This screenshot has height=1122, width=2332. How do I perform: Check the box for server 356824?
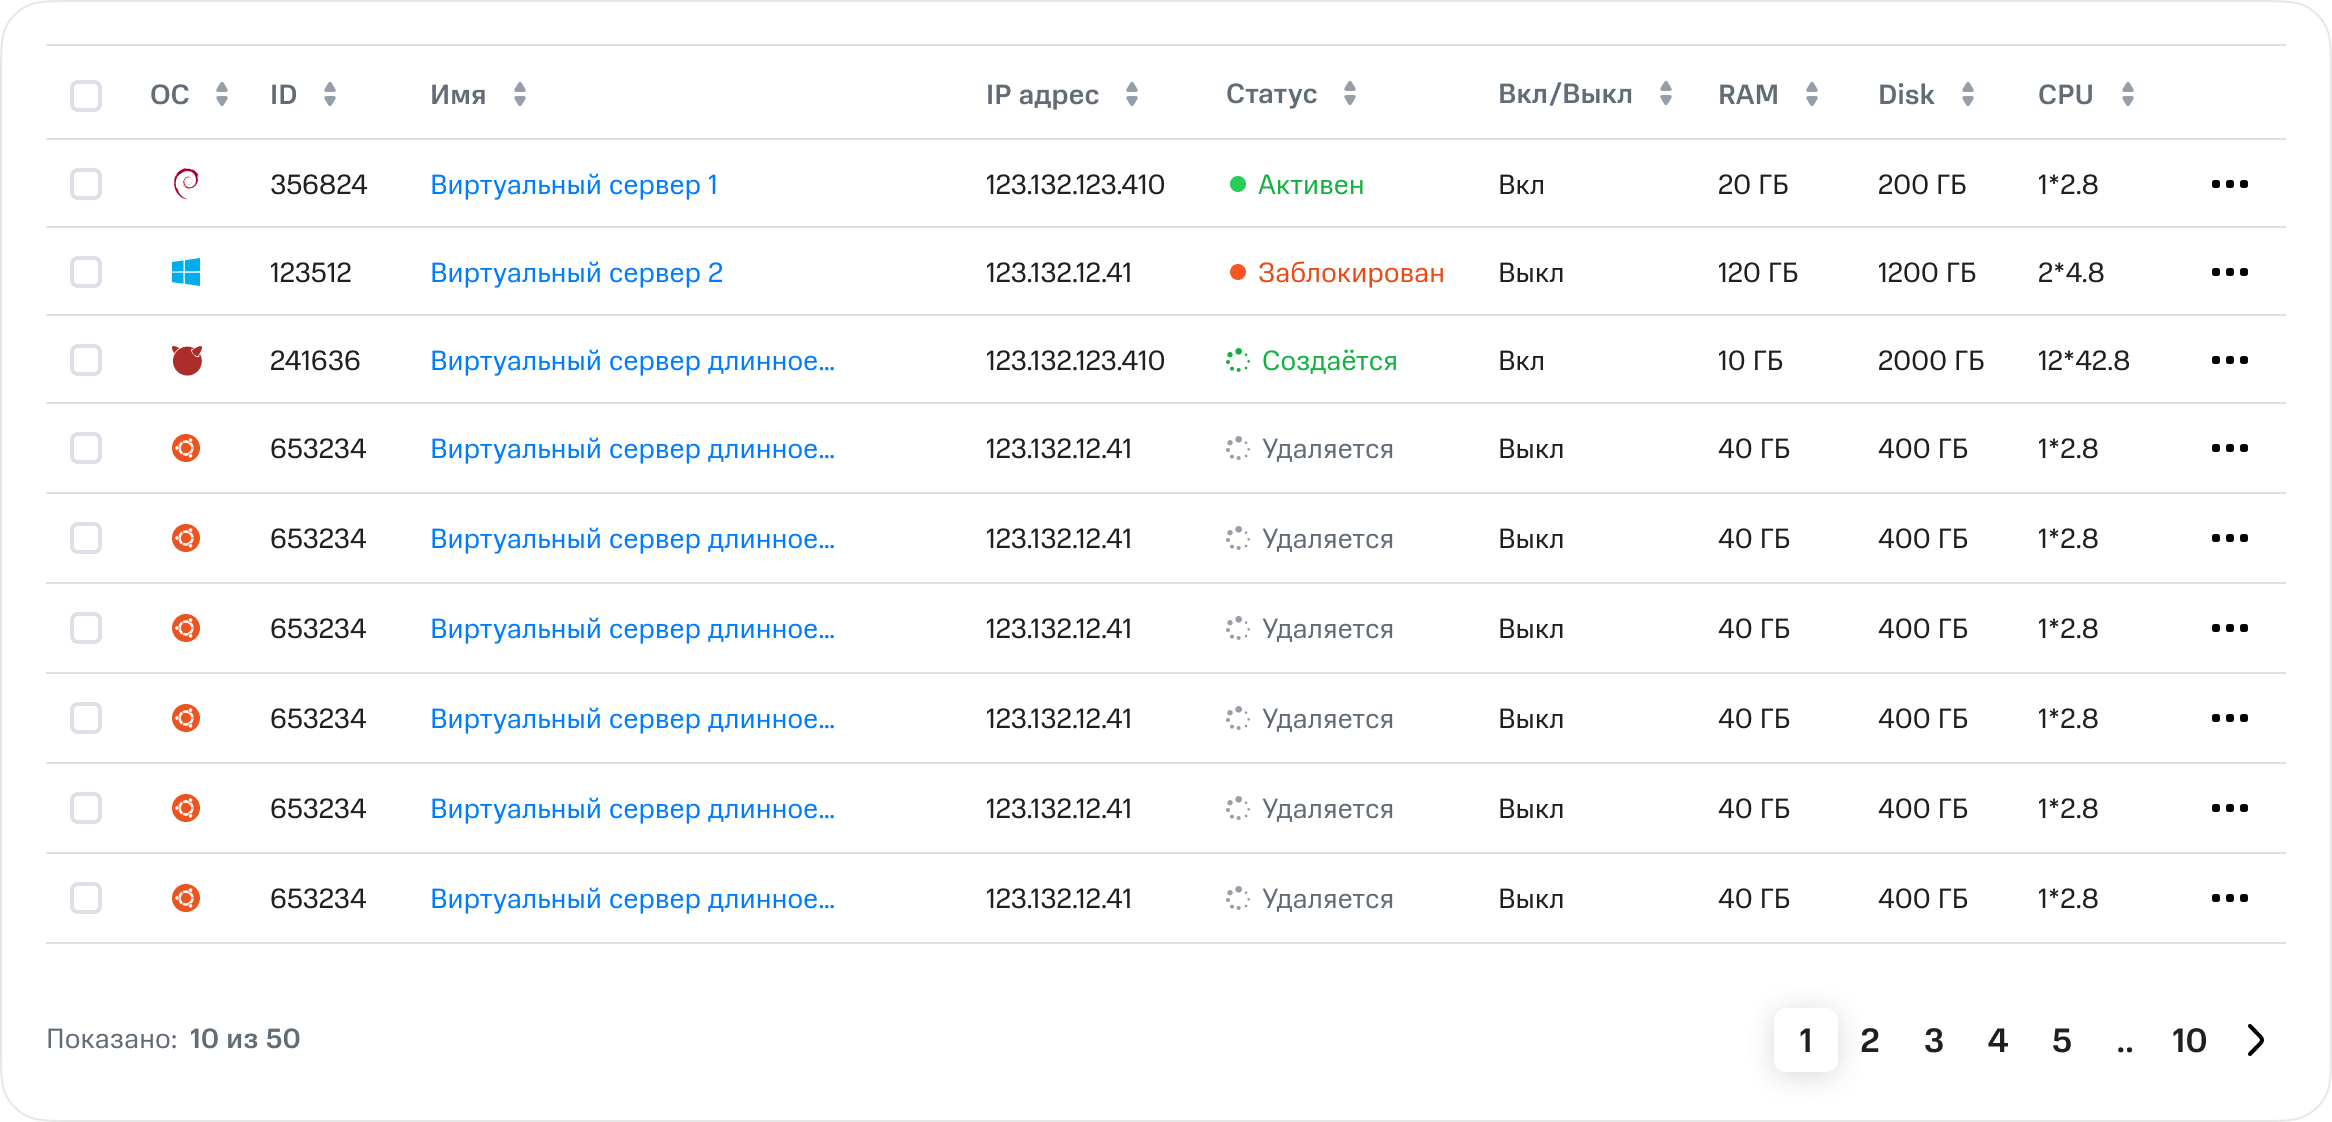86,184
